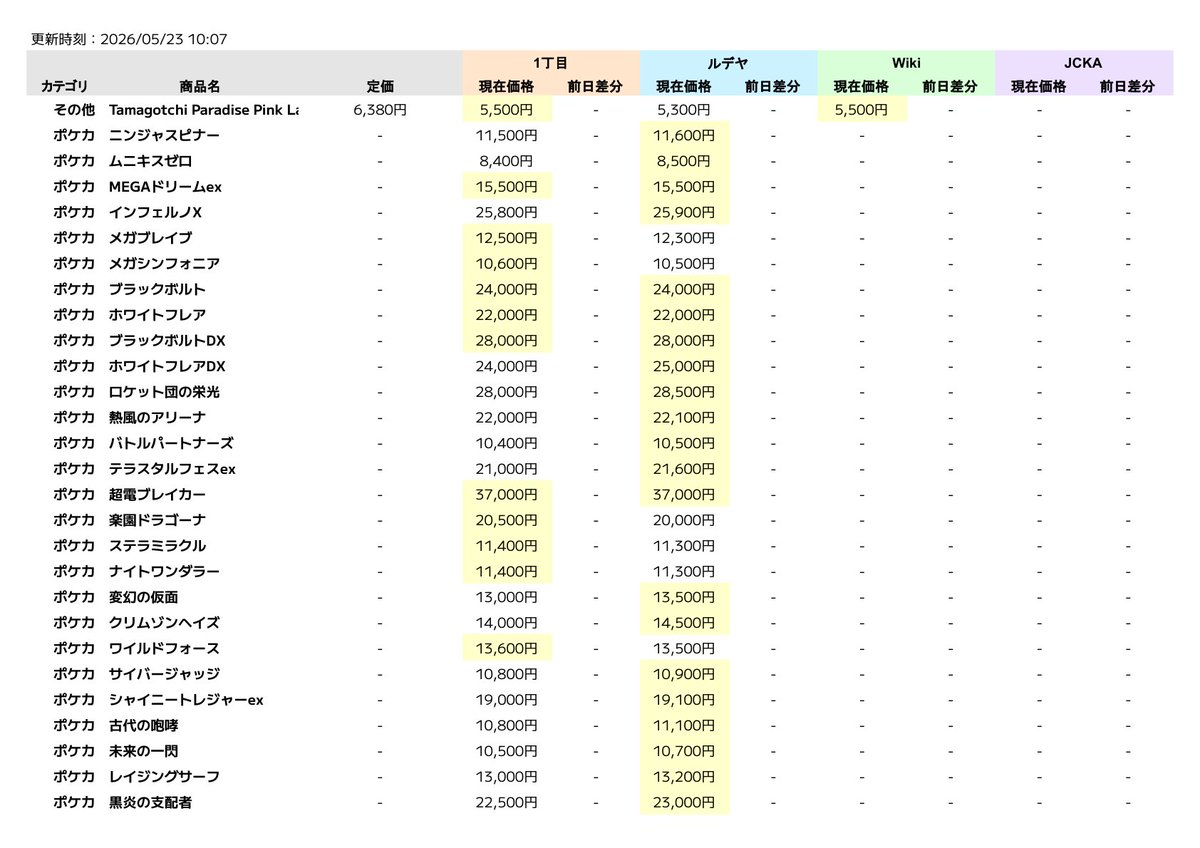Select the ホワイトフレアDX product name
This screenshot has height=848, width=1200.
pos(167,366)
